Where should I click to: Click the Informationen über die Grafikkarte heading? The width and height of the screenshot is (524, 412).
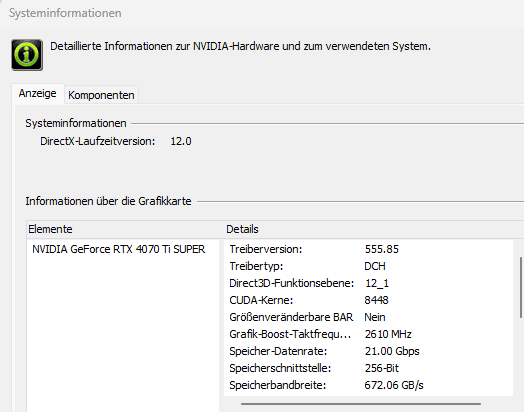click(x=108, y=201)
